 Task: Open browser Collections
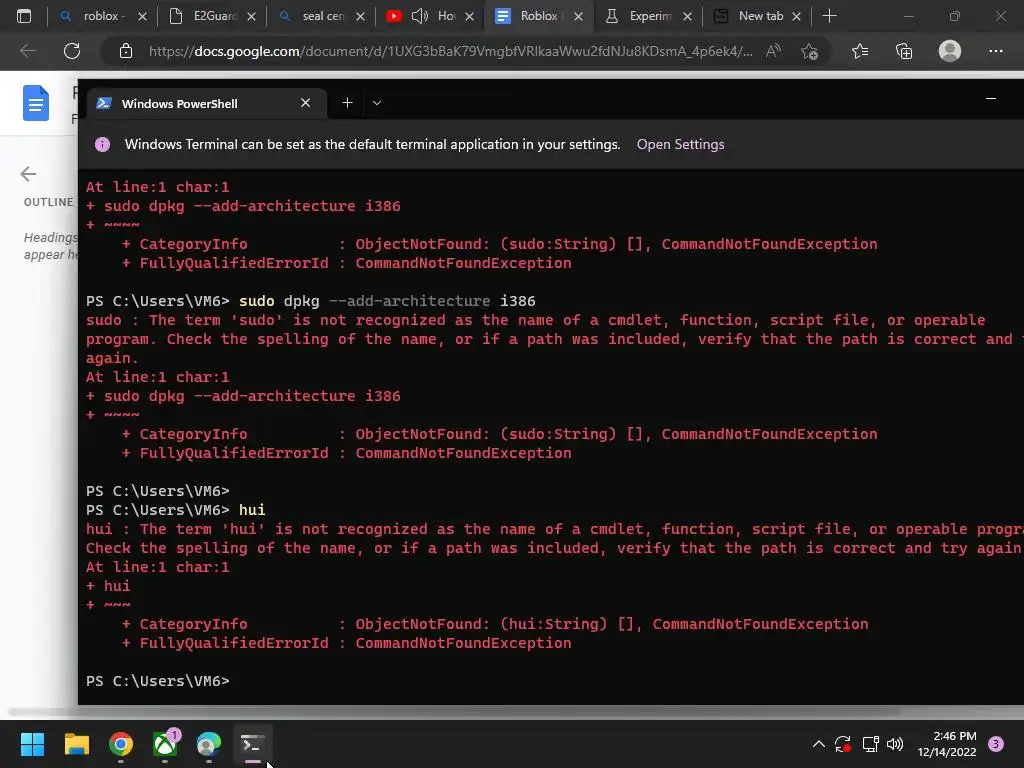click(x=904, y=51)
